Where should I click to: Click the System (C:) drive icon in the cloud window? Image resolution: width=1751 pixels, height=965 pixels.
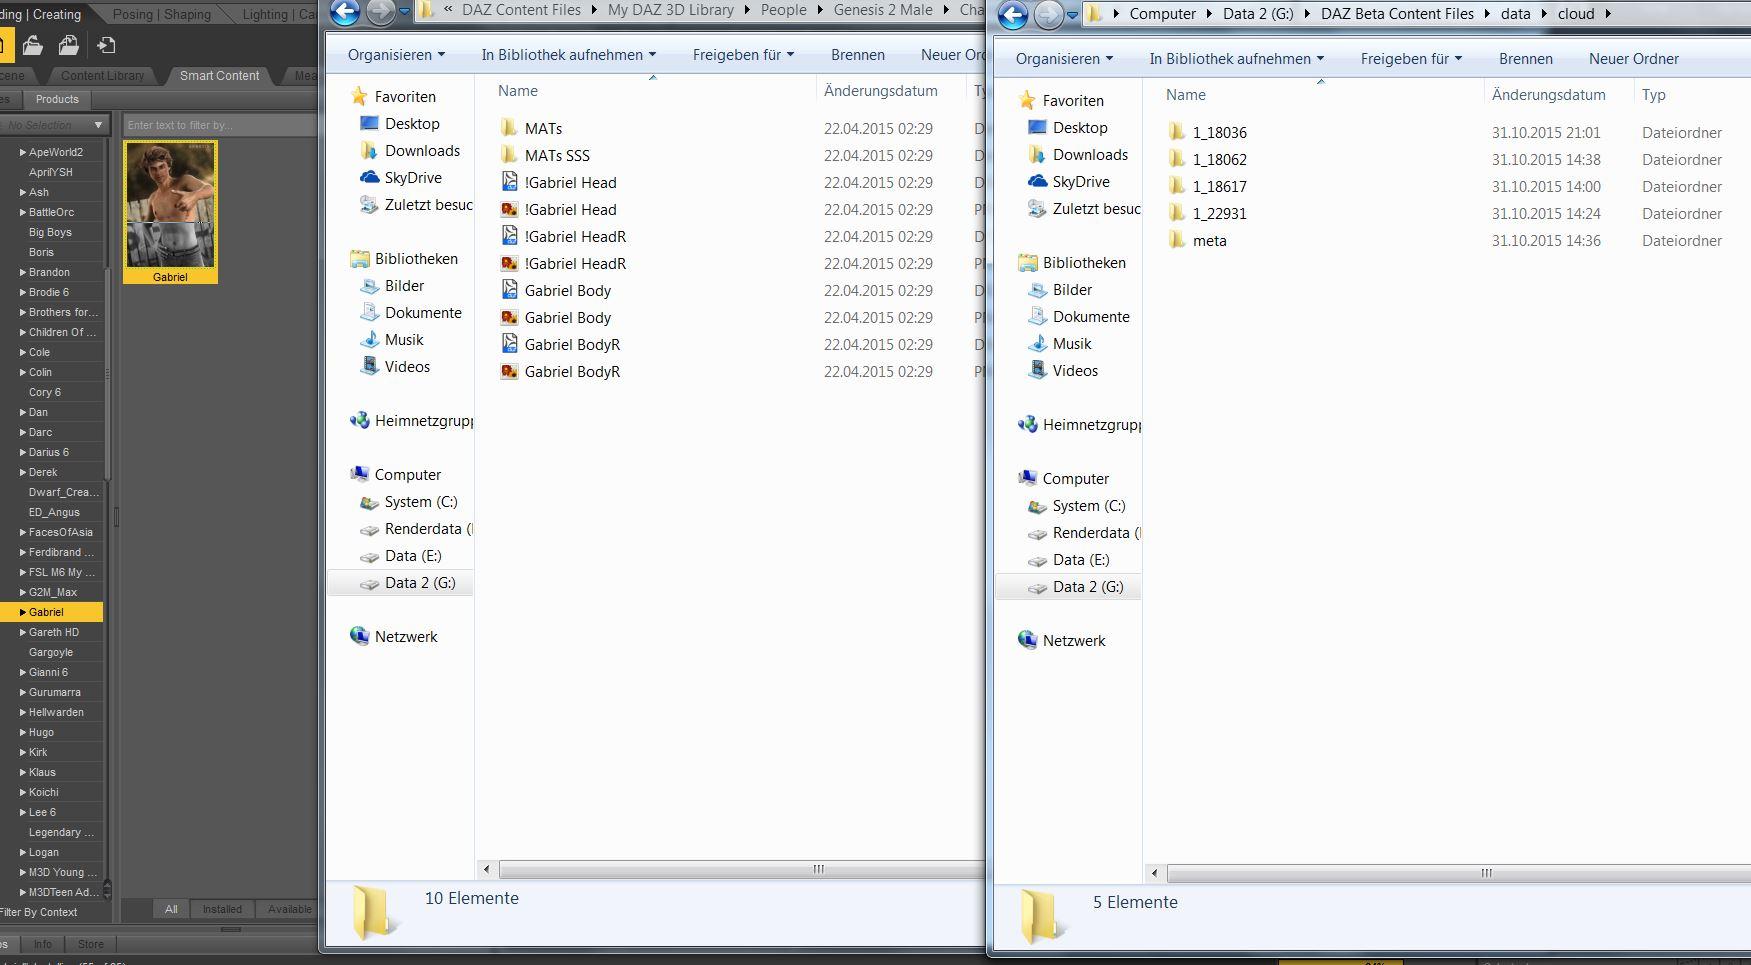click(1037, 505)
